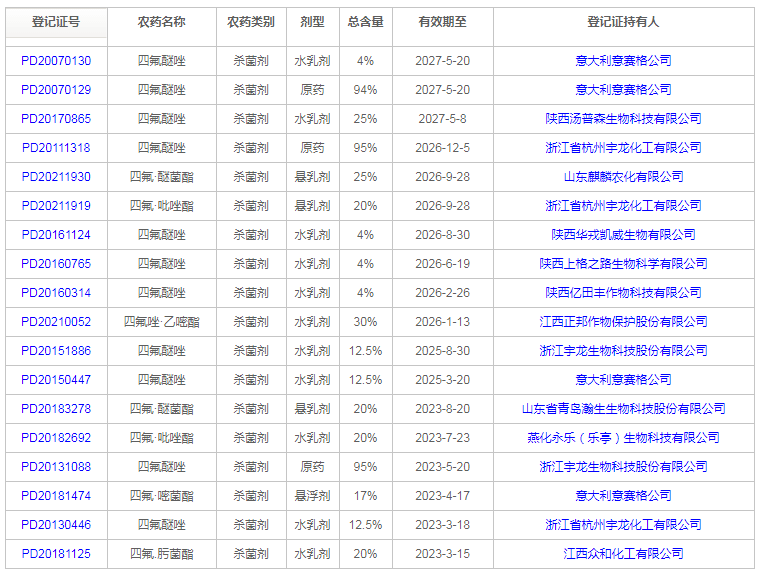Screen dimensions: 760x574
Task: Open registration PD20183278 link
Action: pos(56,409)
